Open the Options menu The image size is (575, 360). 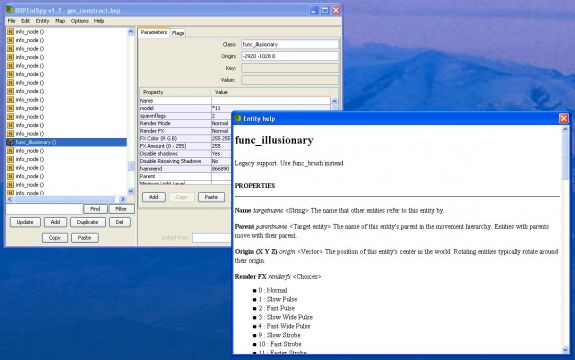[80, 21]
